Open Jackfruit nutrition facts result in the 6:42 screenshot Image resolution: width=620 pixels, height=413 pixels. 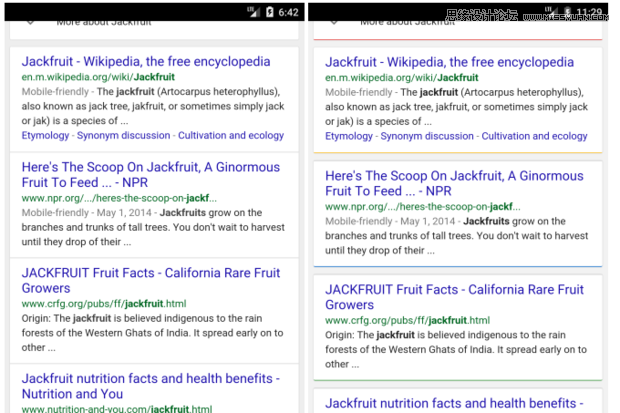(151, 386)
